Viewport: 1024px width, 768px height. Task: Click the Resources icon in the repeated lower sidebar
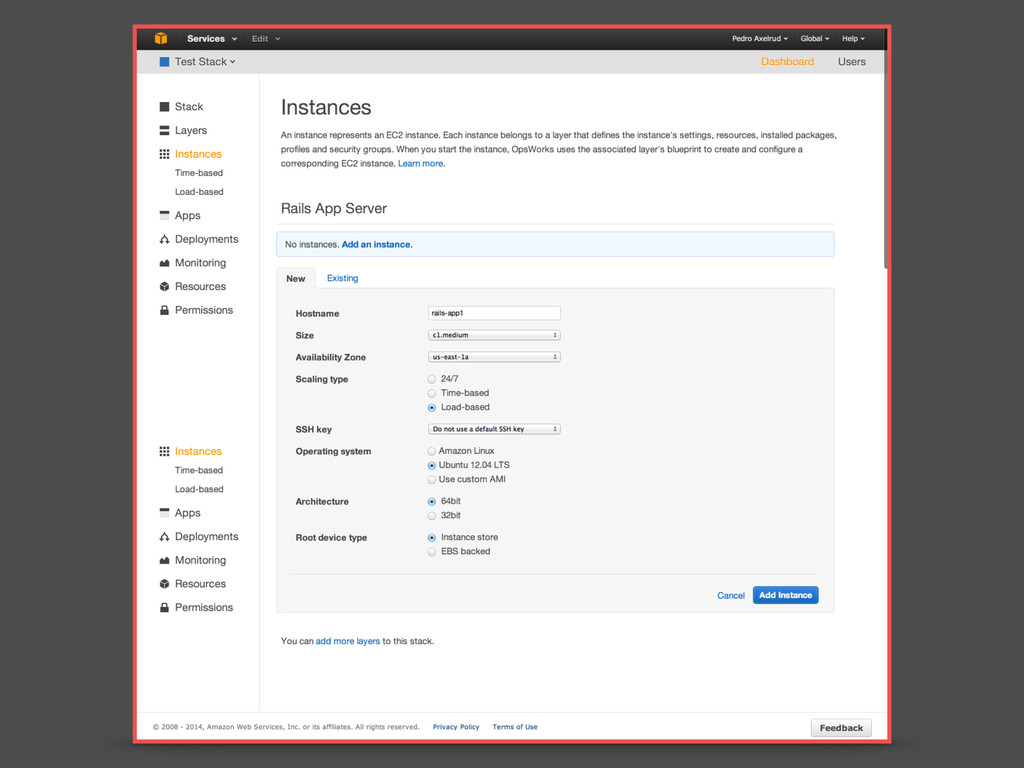point(164,584)
